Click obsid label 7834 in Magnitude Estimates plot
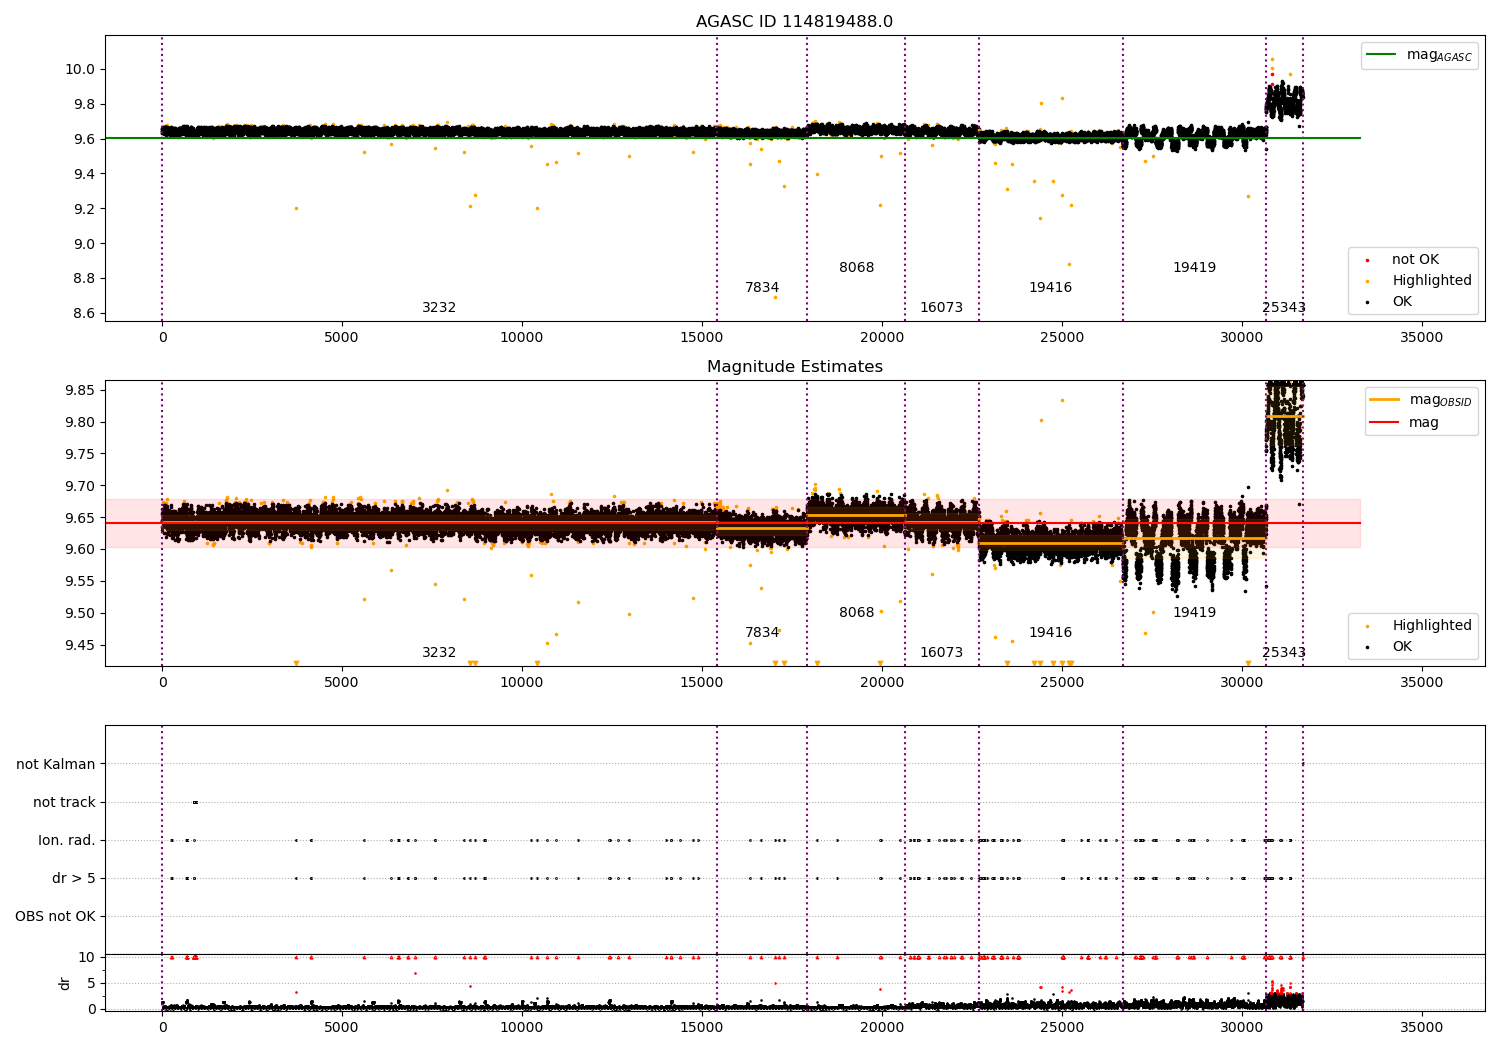Image resolution: width=1500 pixels, height=1050 pixels. (x=762, y=633)
